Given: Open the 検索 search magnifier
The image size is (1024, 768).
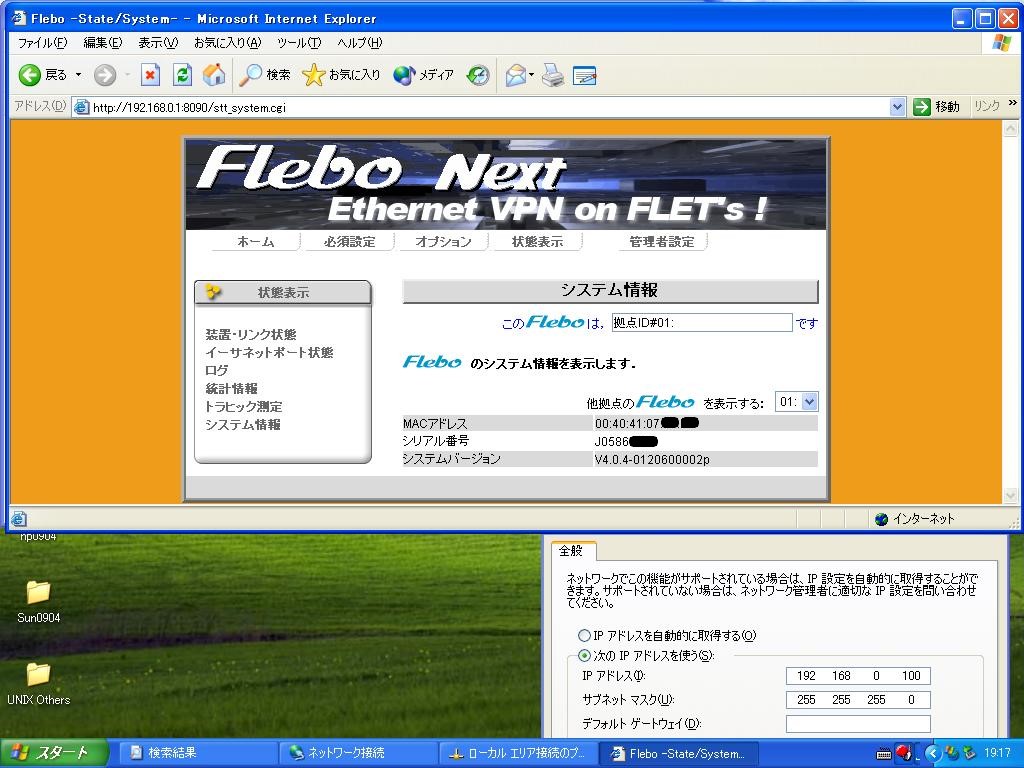Looking at the screenshot, I should point(264,75).
